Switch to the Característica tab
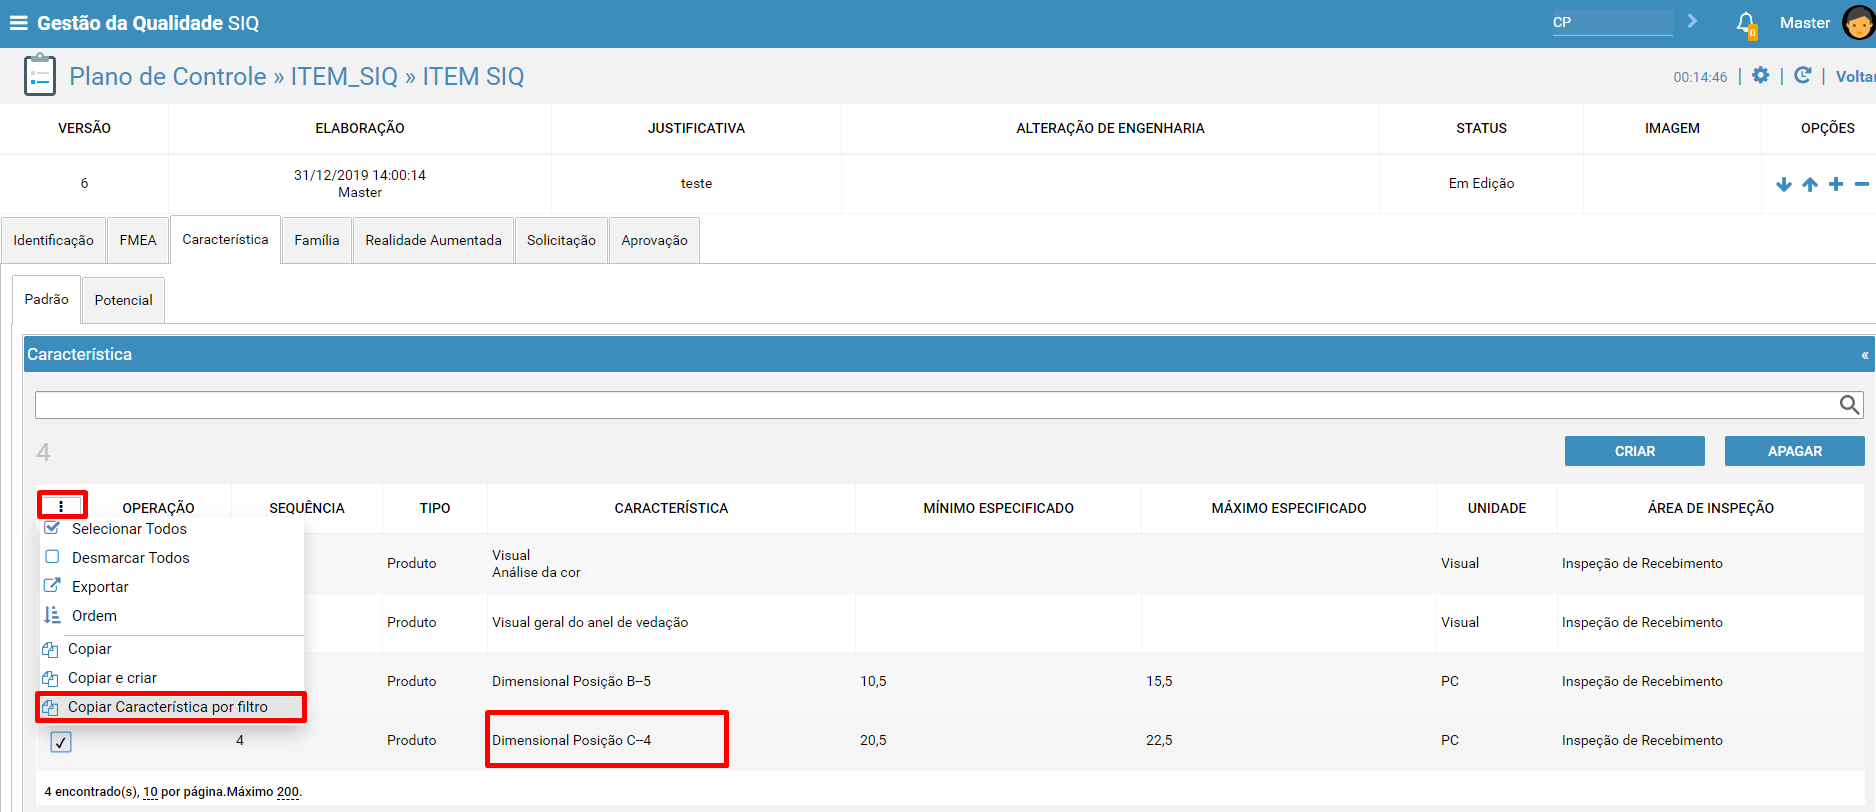Image resolution: width=1876 pixels, height=812 pixels. tap(225, 239)
